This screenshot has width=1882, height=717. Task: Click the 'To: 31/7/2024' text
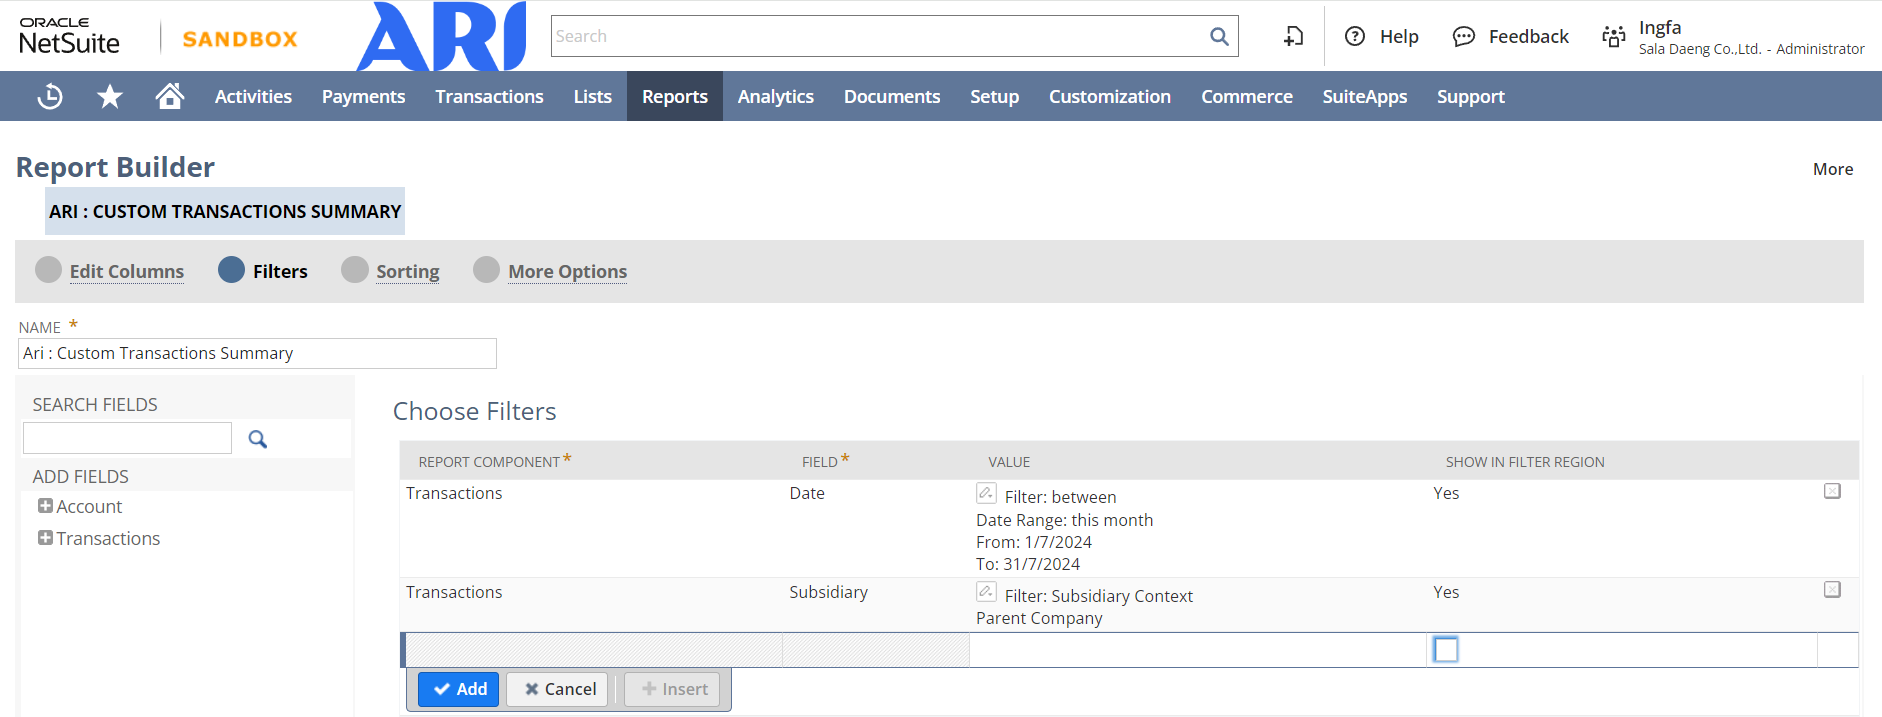pyautogui.click(x=1028, y=564)
